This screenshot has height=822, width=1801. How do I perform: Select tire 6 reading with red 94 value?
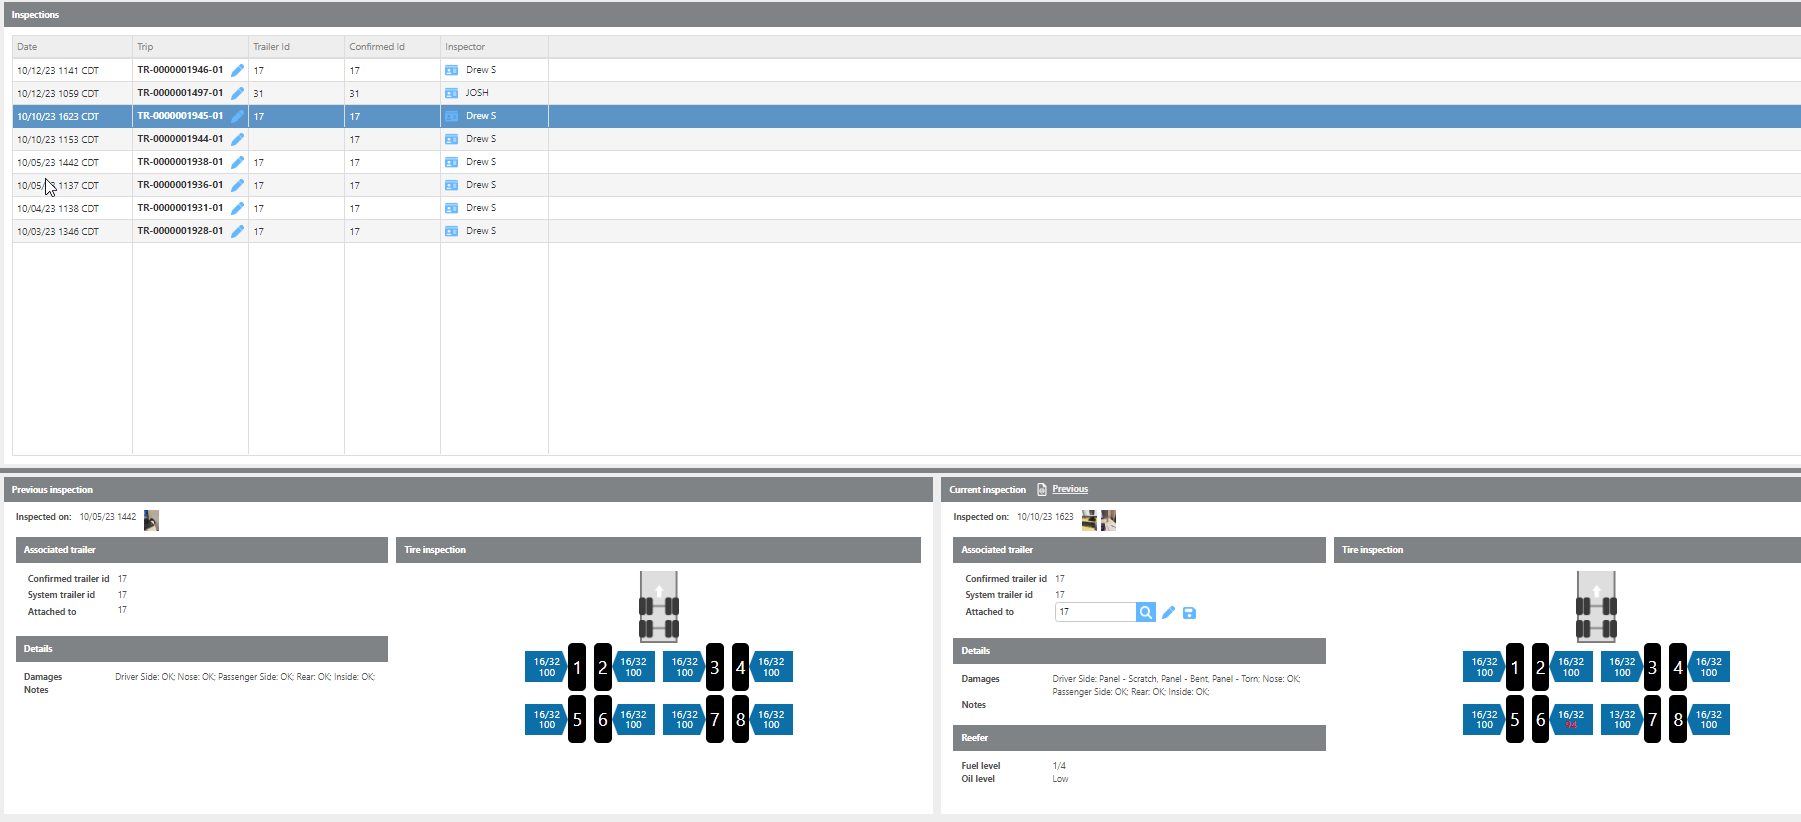click(1571, 720)
